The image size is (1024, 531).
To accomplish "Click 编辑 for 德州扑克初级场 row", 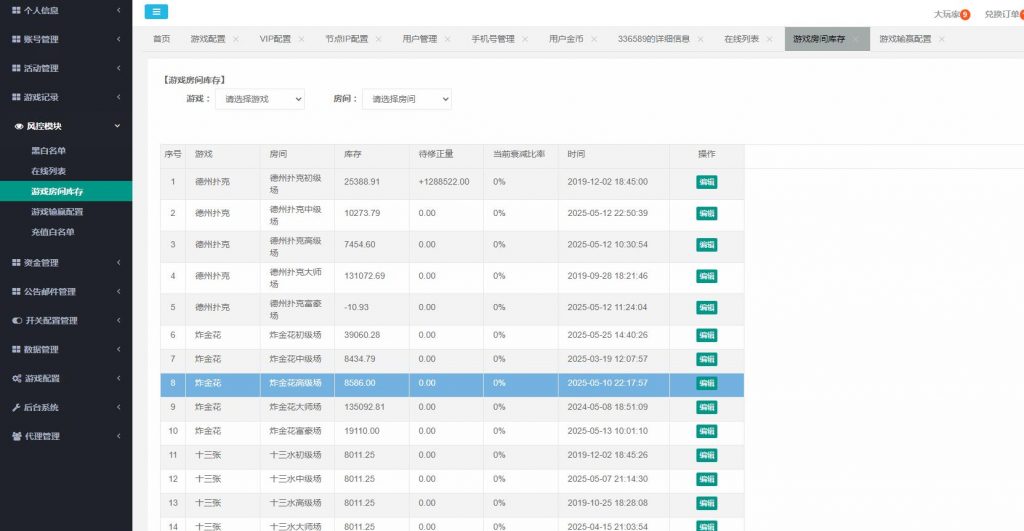I will tap(706, 182).
